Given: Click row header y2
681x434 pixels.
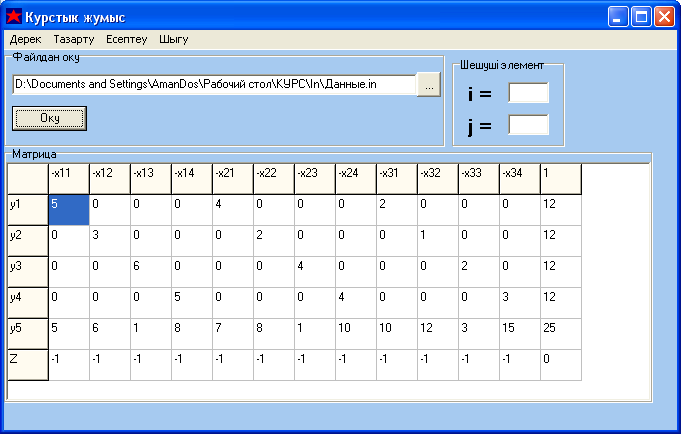Looking at the screenshot, I should (x=28, y=241).
